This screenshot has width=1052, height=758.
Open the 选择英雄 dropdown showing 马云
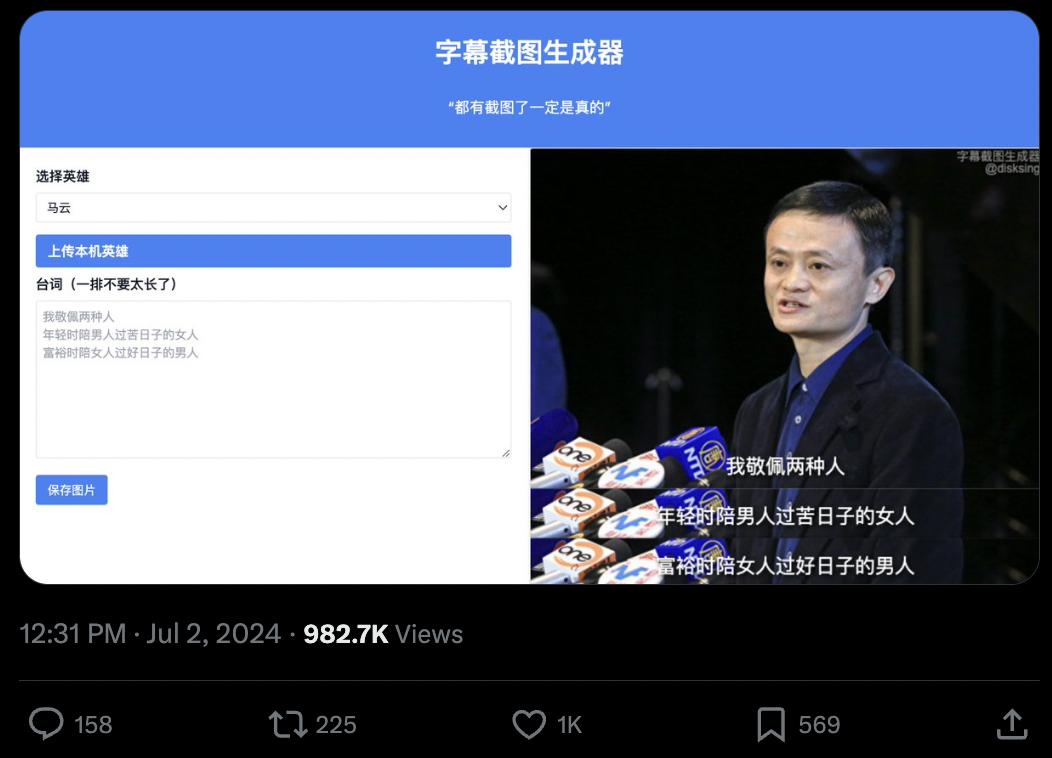[x=273, y=207]
